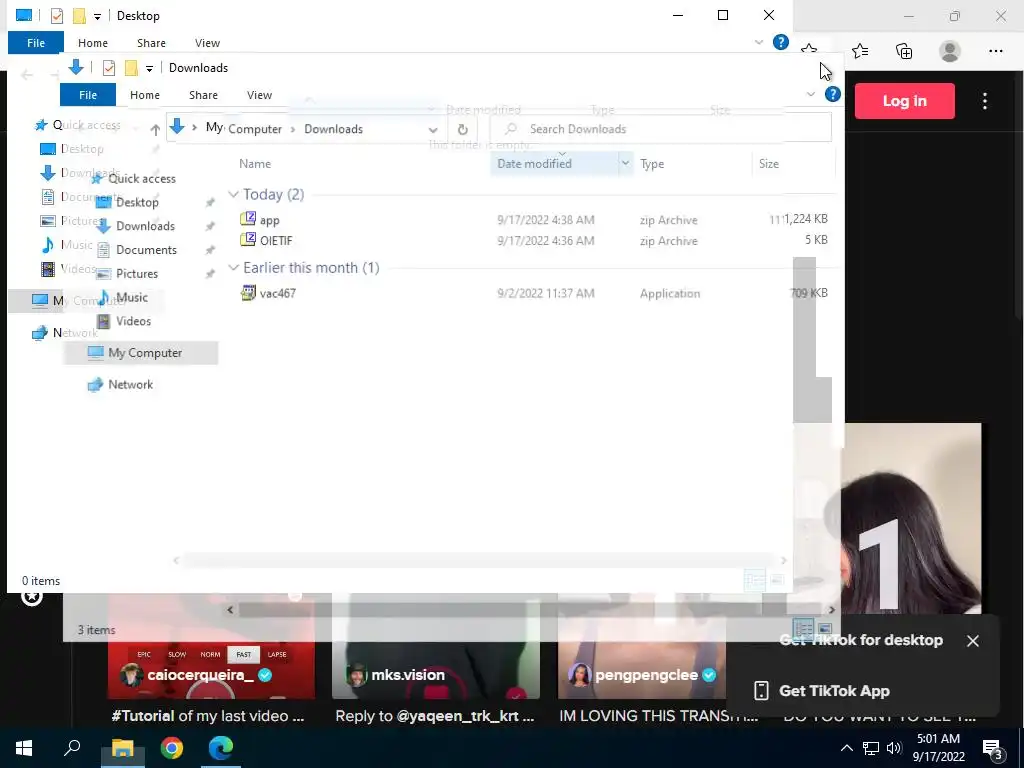Open Windows taskbar search
The width and height of the screenshot is (1024, 768).
(72, 748)
